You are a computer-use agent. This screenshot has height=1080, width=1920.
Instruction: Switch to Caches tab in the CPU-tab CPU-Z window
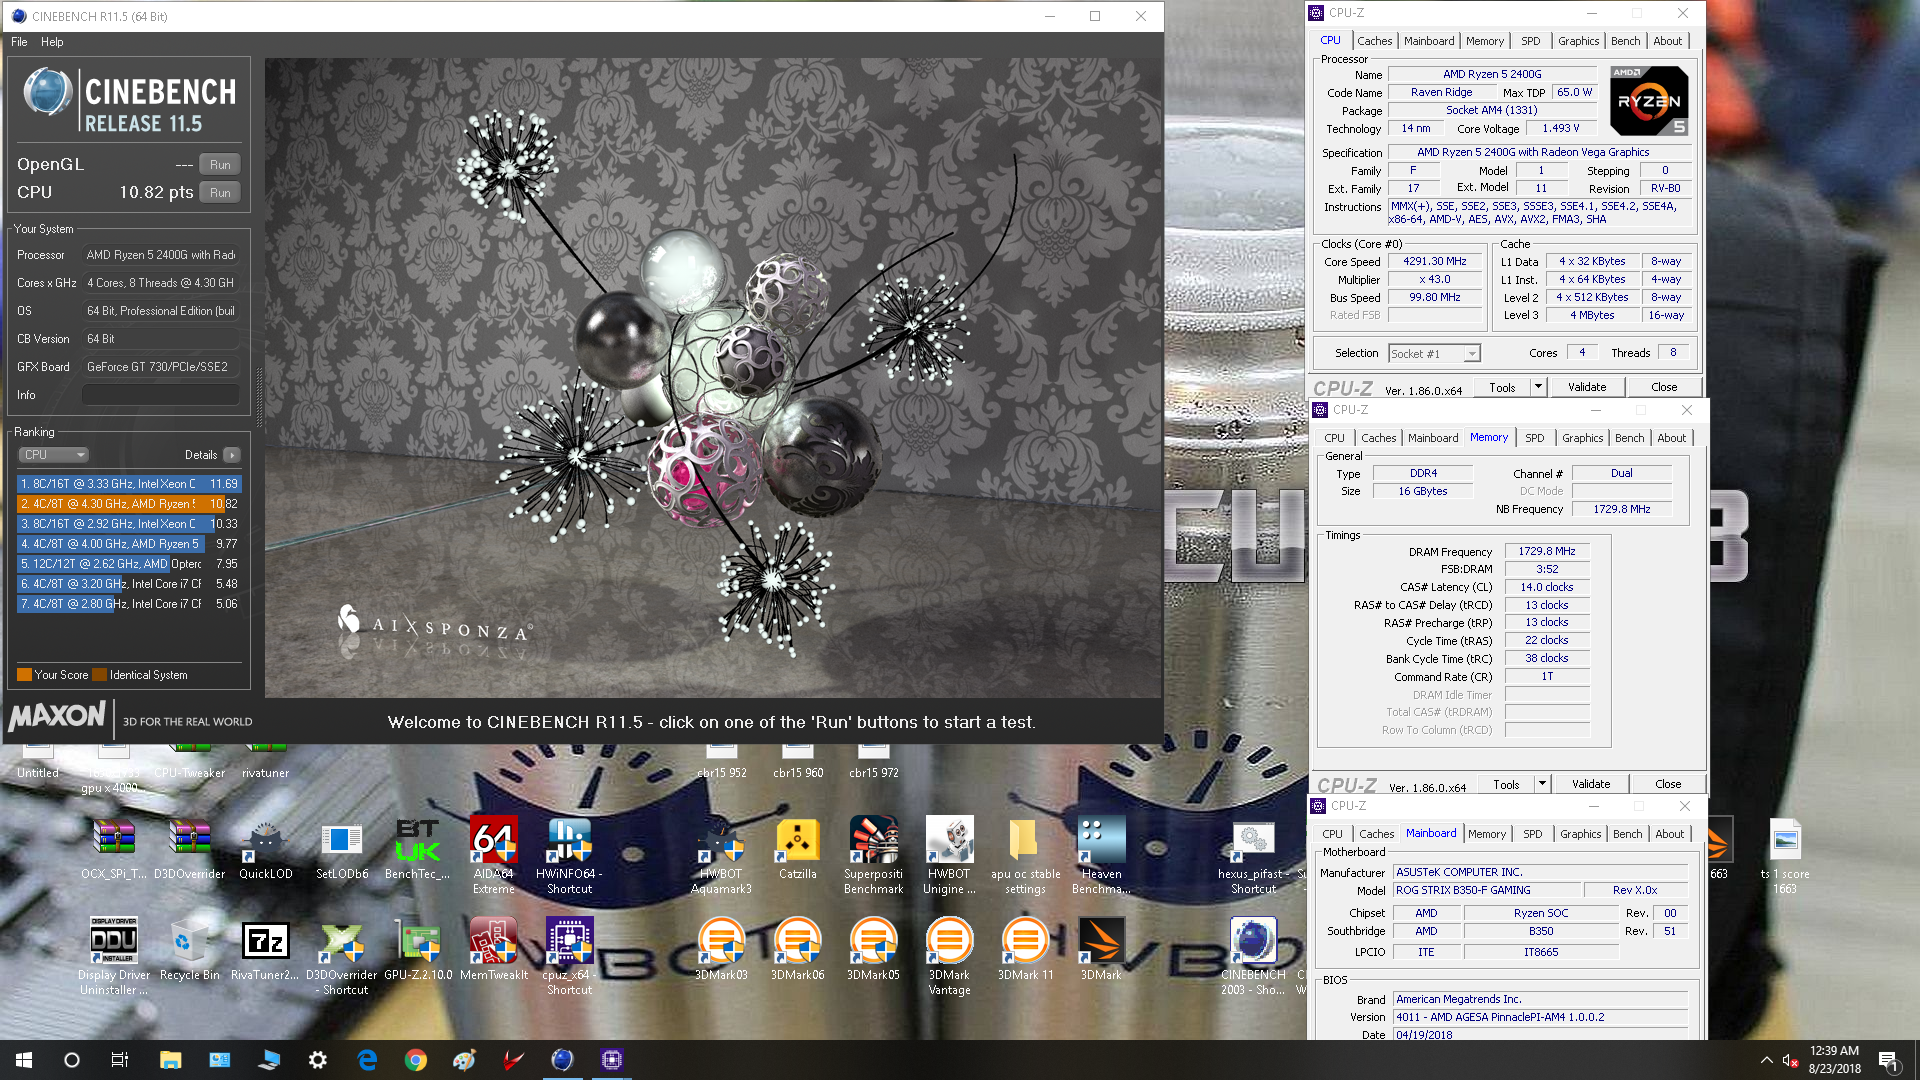1374,41
